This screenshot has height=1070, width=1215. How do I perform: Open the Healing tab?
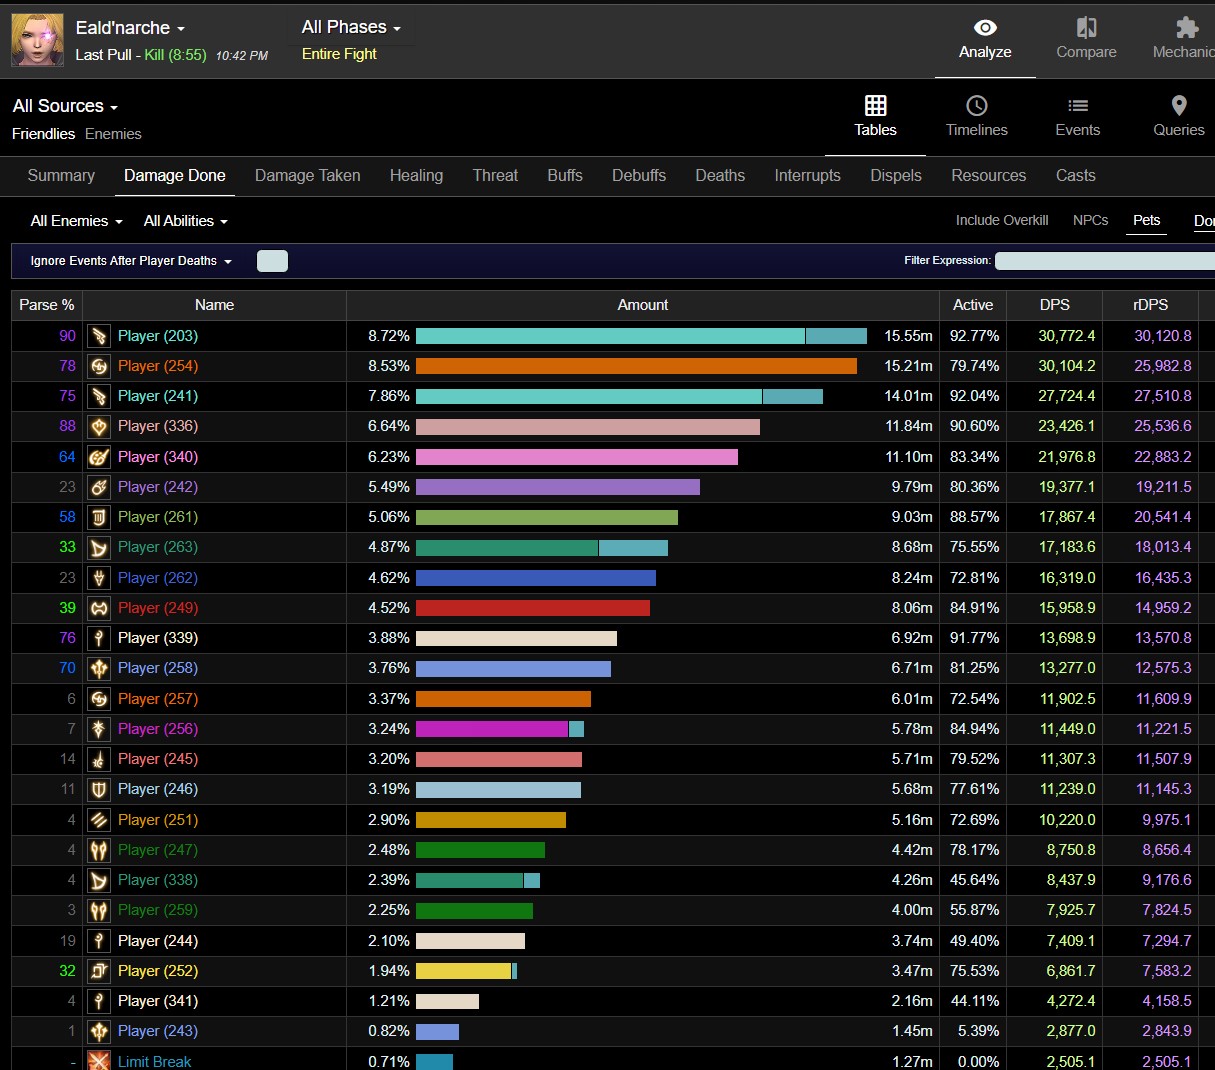(416, 175)
